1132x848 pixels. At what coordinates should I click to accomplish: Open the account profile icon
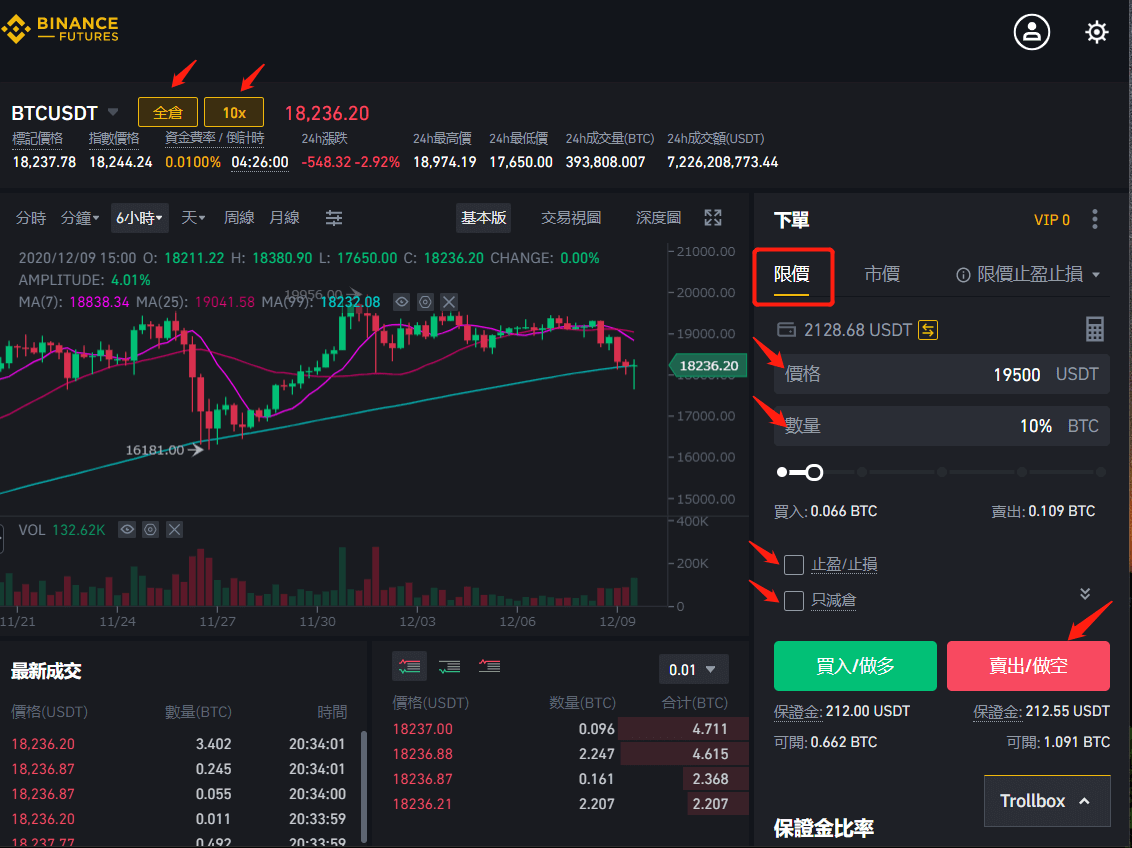click(1031, 32)
